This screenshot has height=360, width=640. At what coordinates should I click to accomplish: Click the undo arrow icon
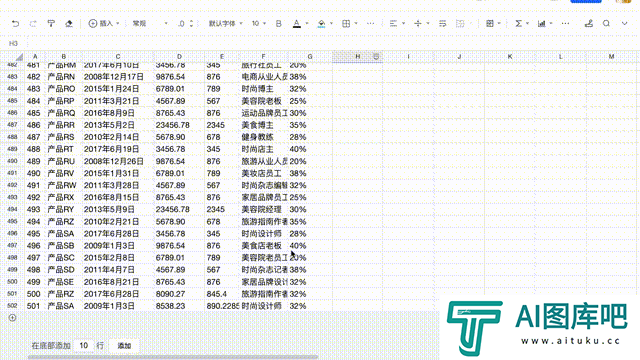(x=16, y=24)
